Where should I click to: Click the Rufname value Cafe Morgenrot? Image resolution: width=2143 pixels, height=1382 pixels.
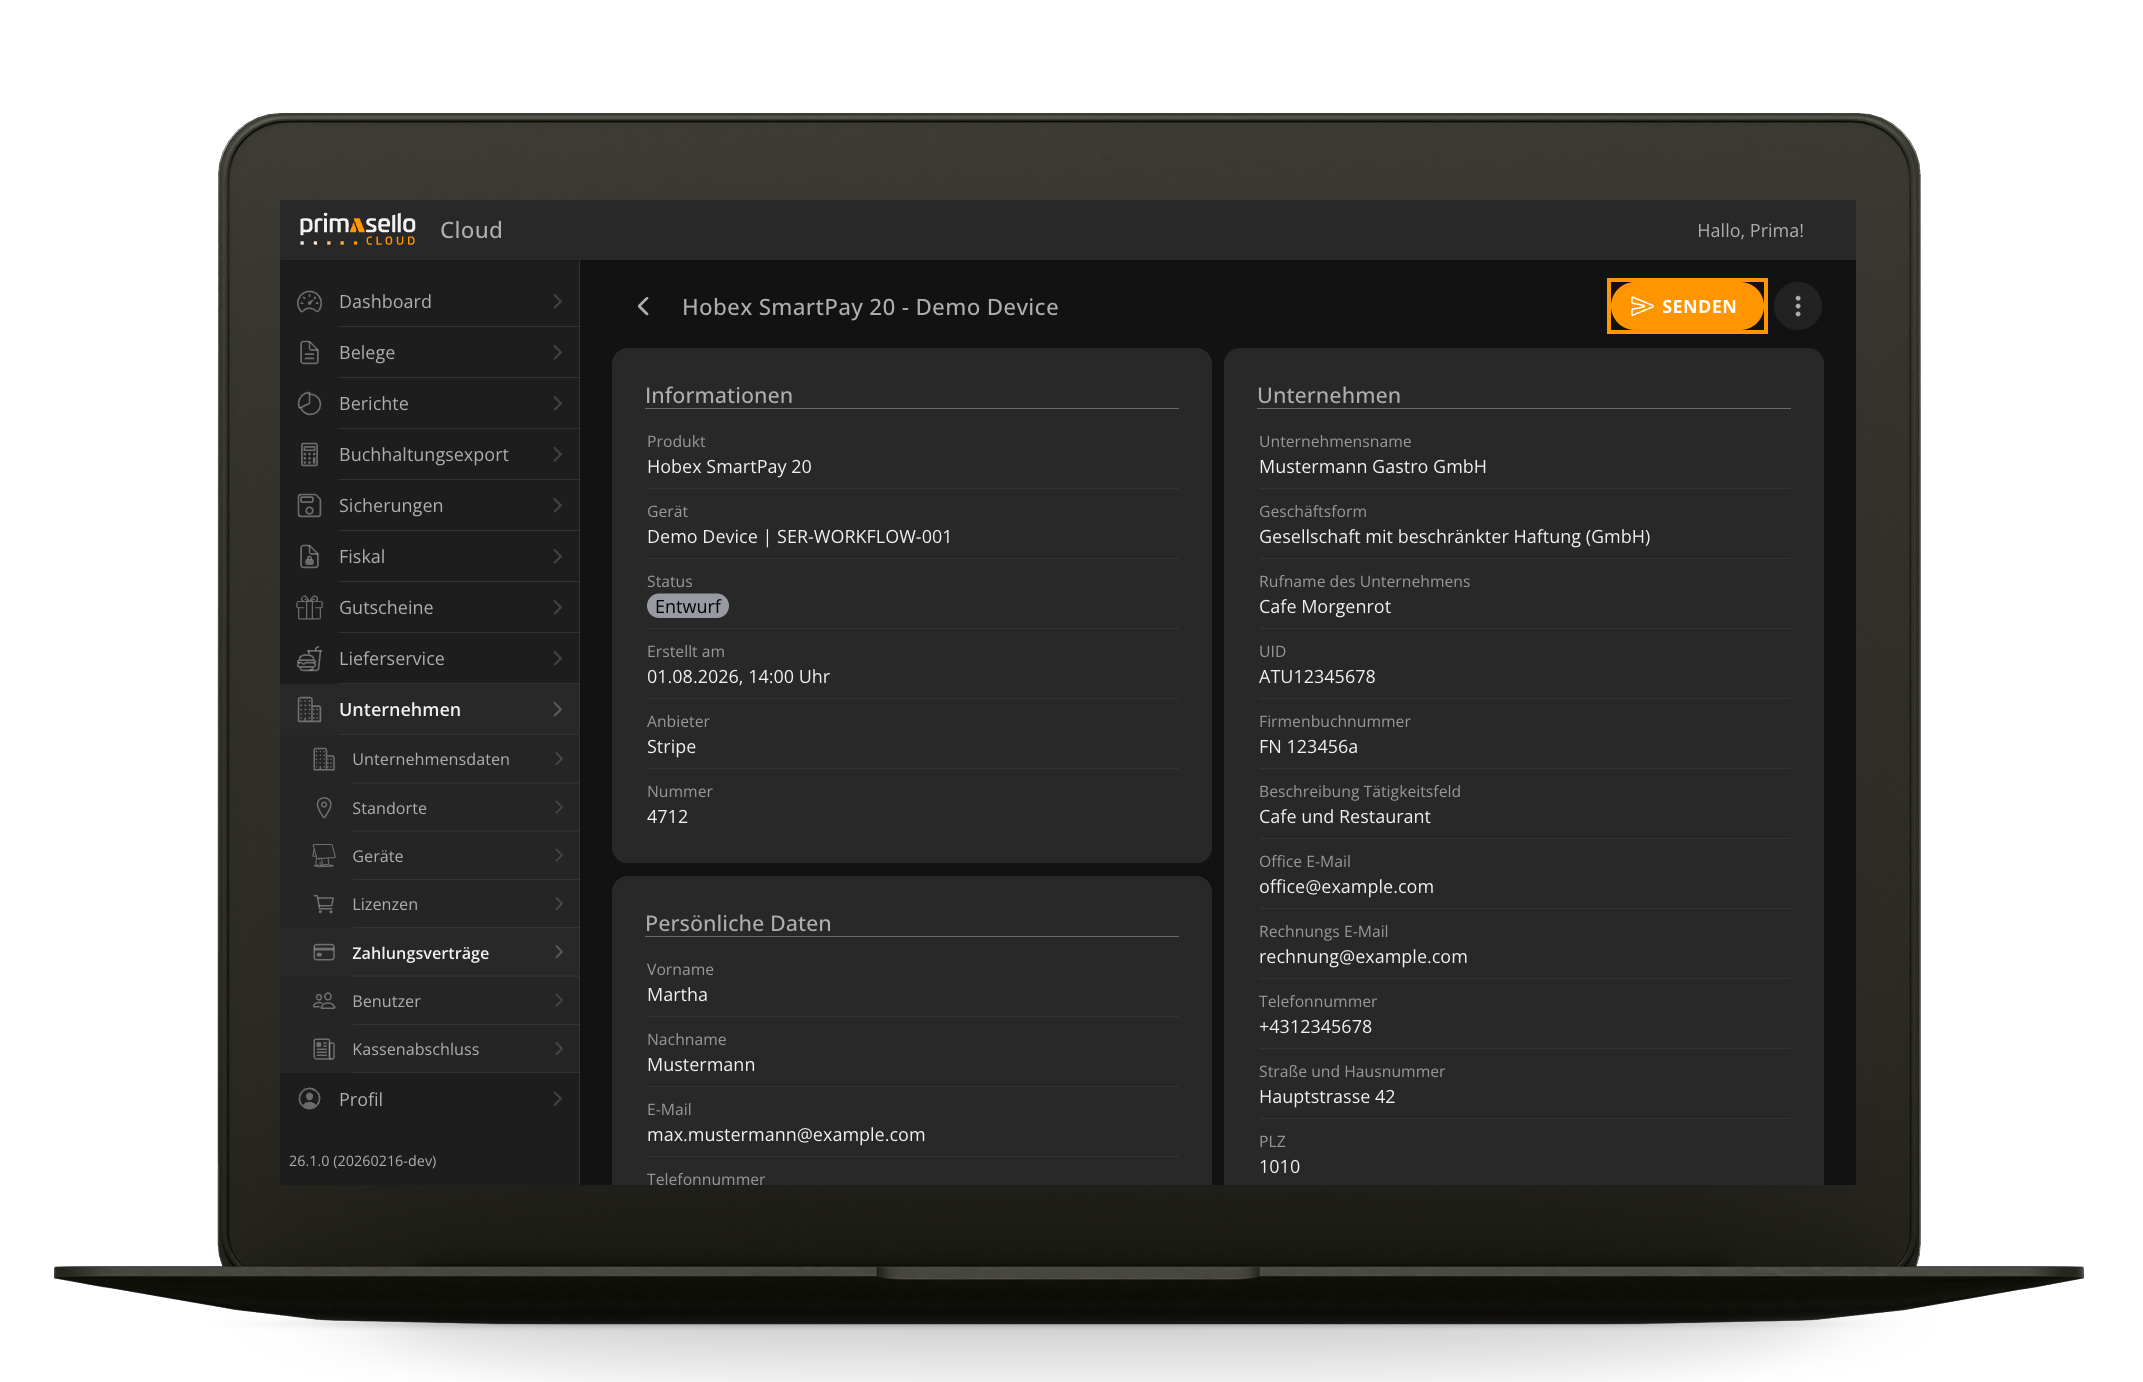tap(1325, 606)
